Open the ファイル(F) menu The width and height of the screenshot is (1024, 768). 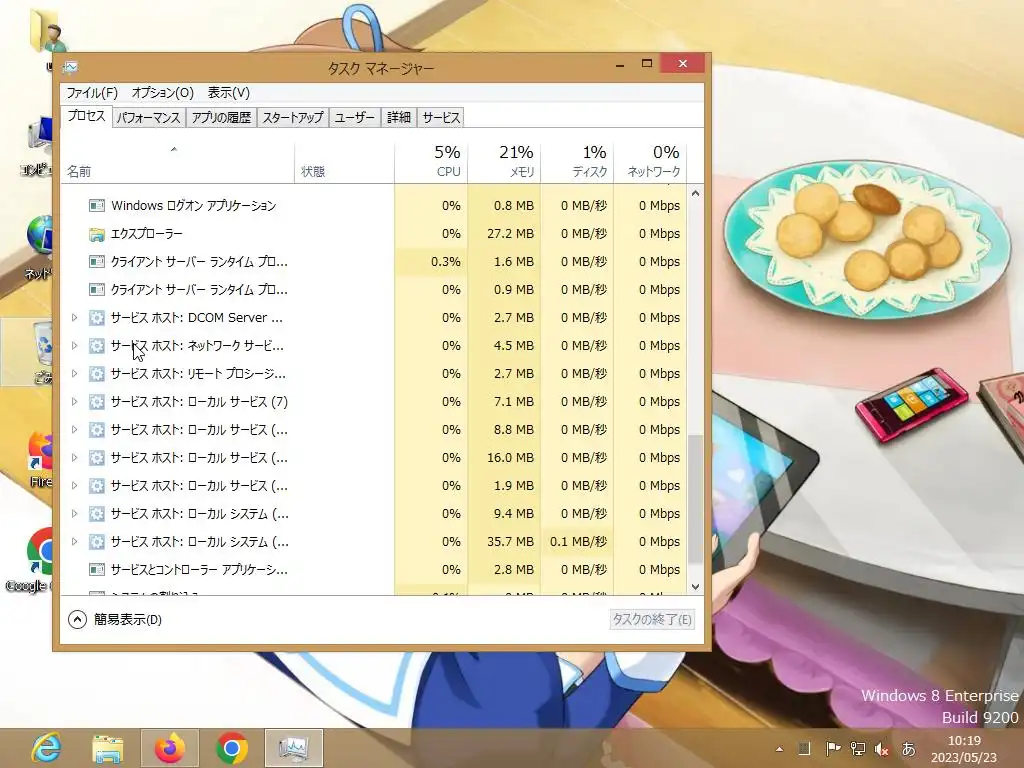point(92,93)
